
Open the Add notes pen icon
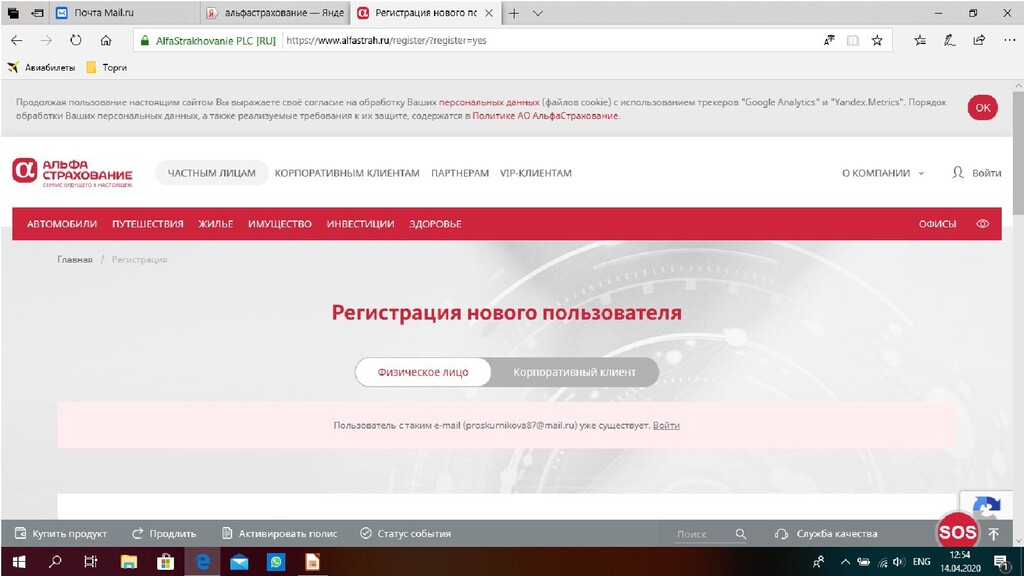[950, 40]
